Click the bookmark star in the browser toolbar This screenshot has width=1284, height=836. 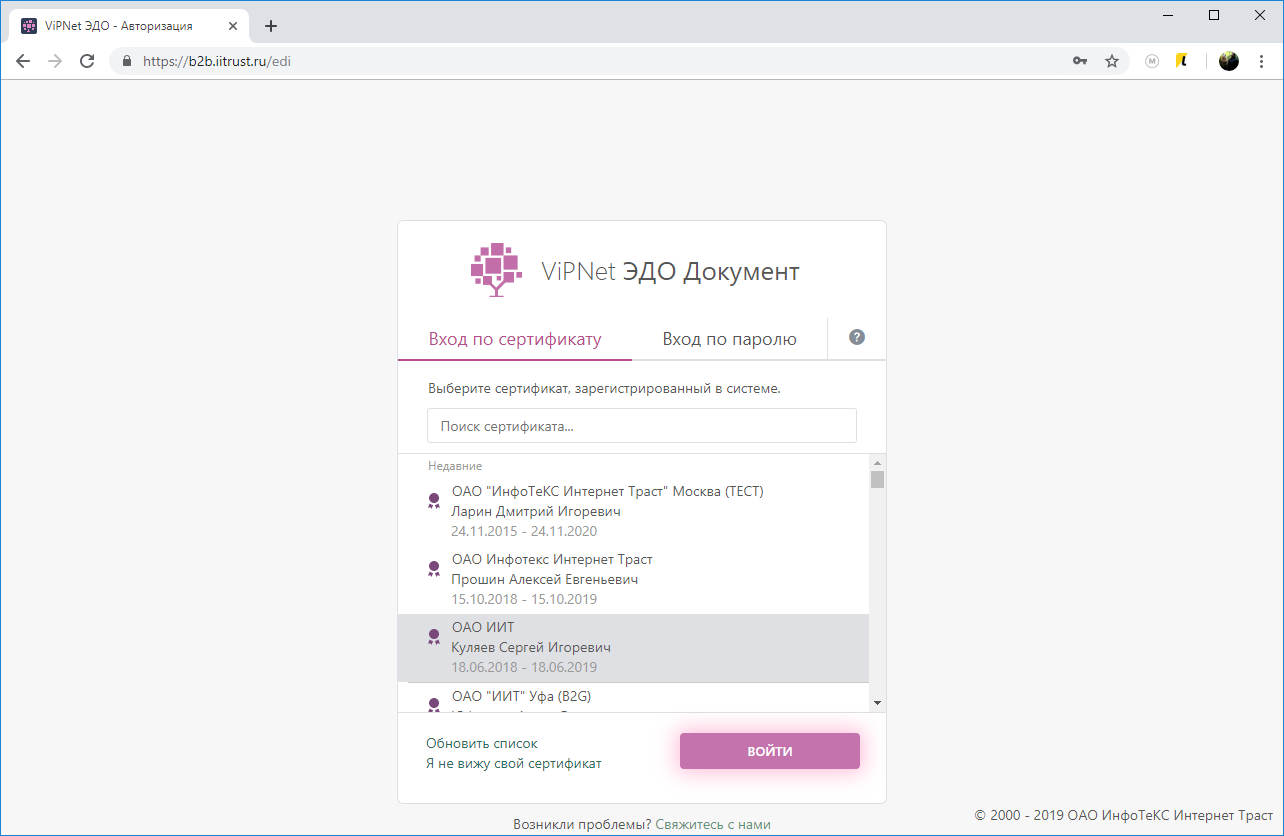[x=1112, y=61]
